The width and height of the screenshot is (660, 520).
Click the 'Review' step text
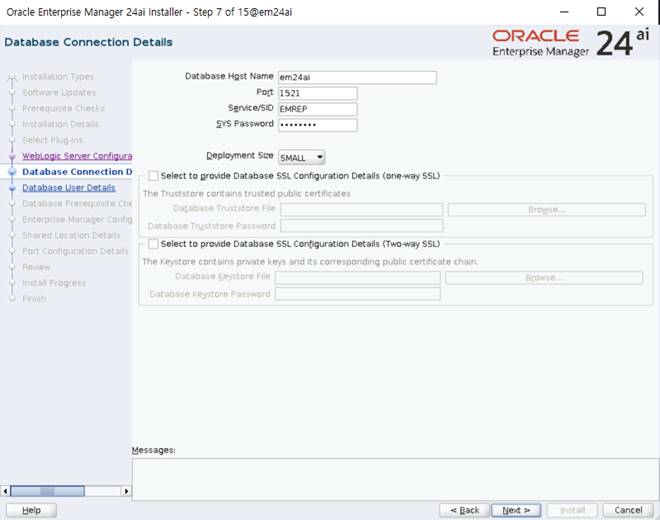(x=36, y=267)
